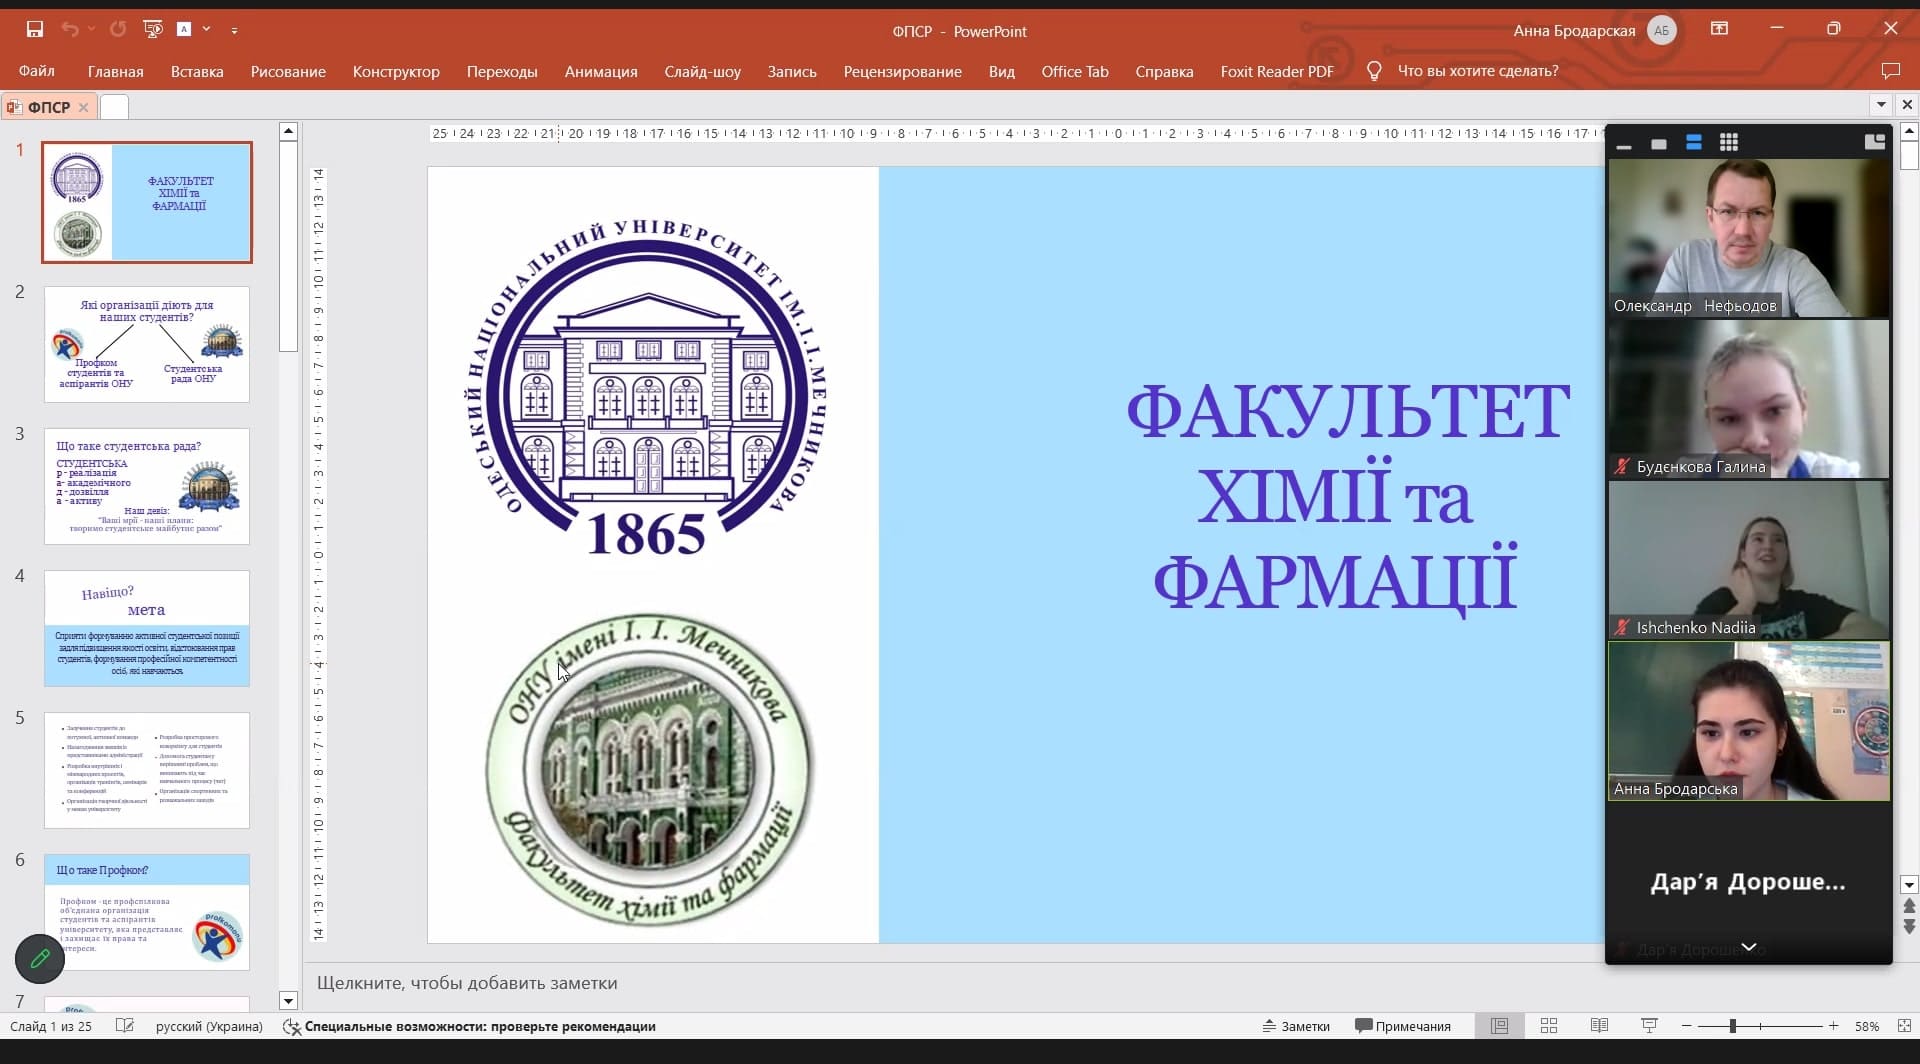The height and width of the screenshot is (1064, 1920).
Task: Select slide 3 thumbnail 'Що таке студентська рада?'
Action: (x=147, y=486)
